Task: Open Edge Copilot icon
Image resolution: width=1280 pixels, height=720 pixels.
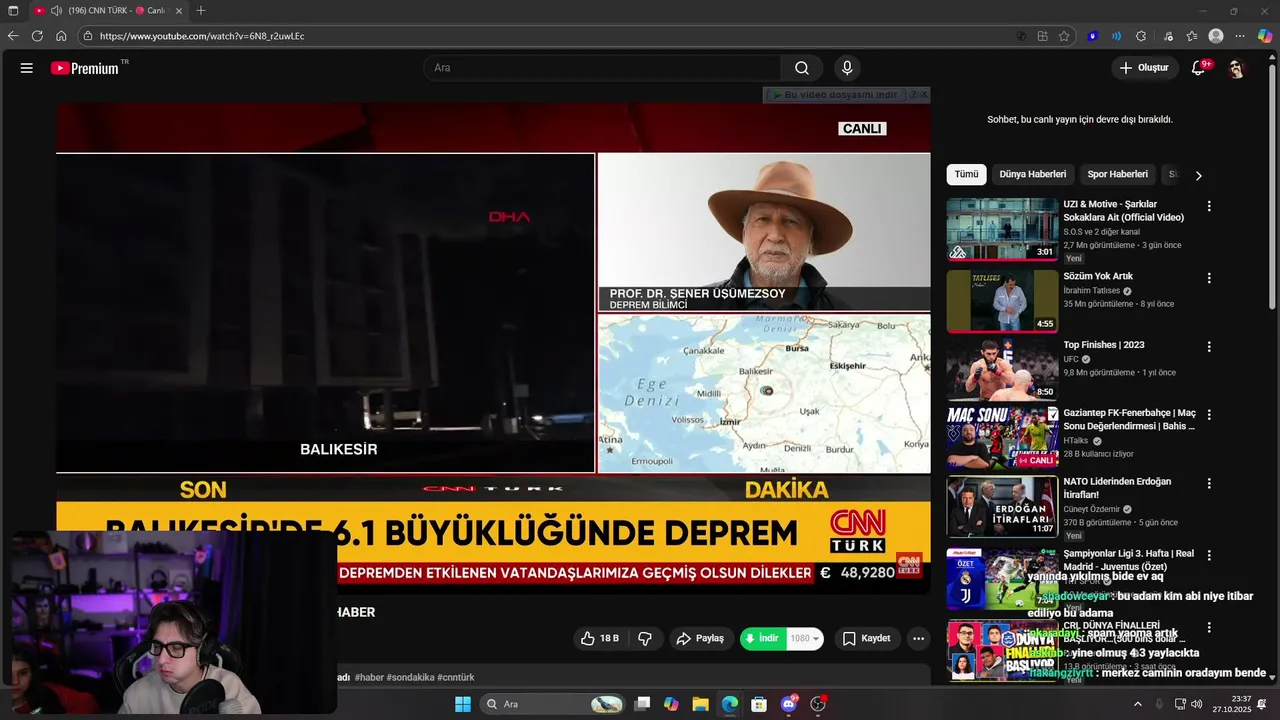Action: [x=1264, y=36]
